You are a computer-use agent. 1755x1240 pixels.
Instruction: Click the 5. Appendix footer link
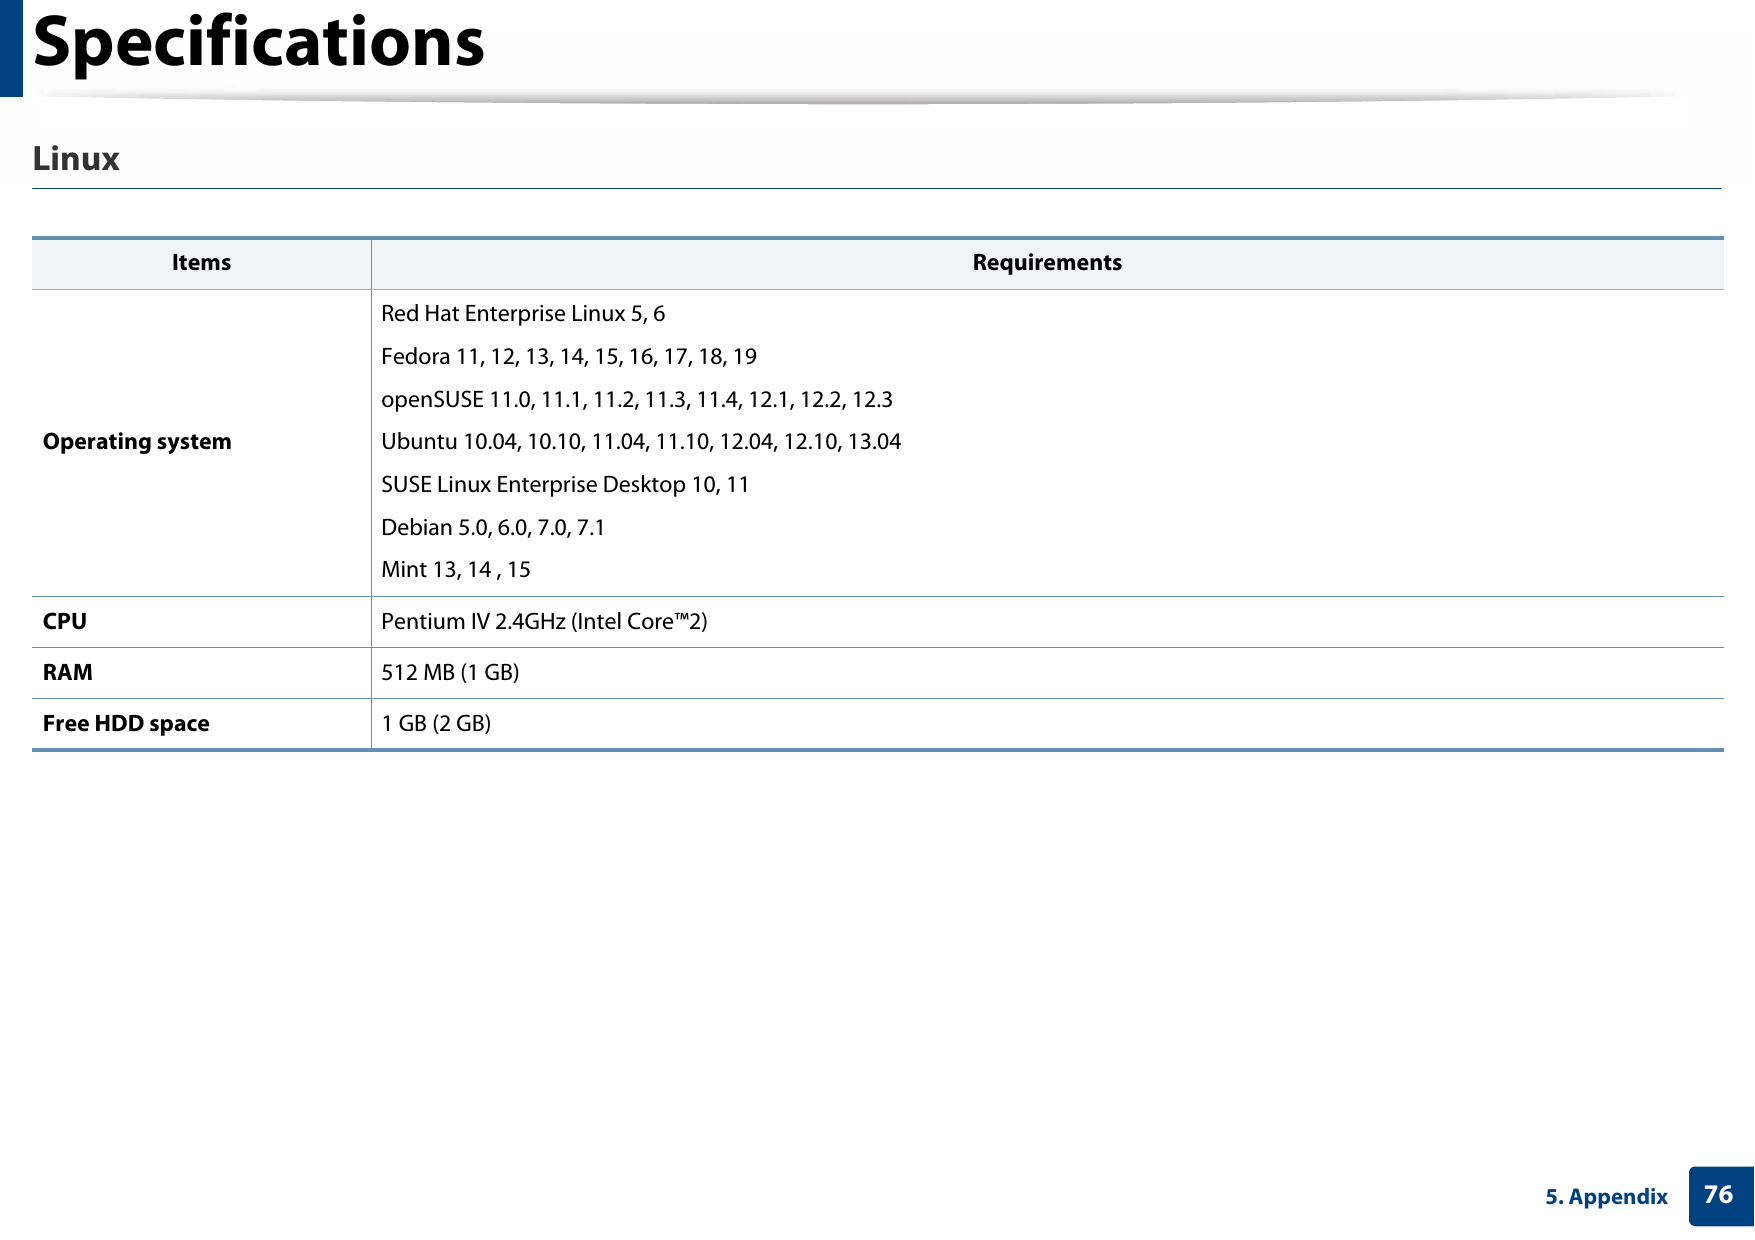pyautogui.click(x=1606, y=1197)
